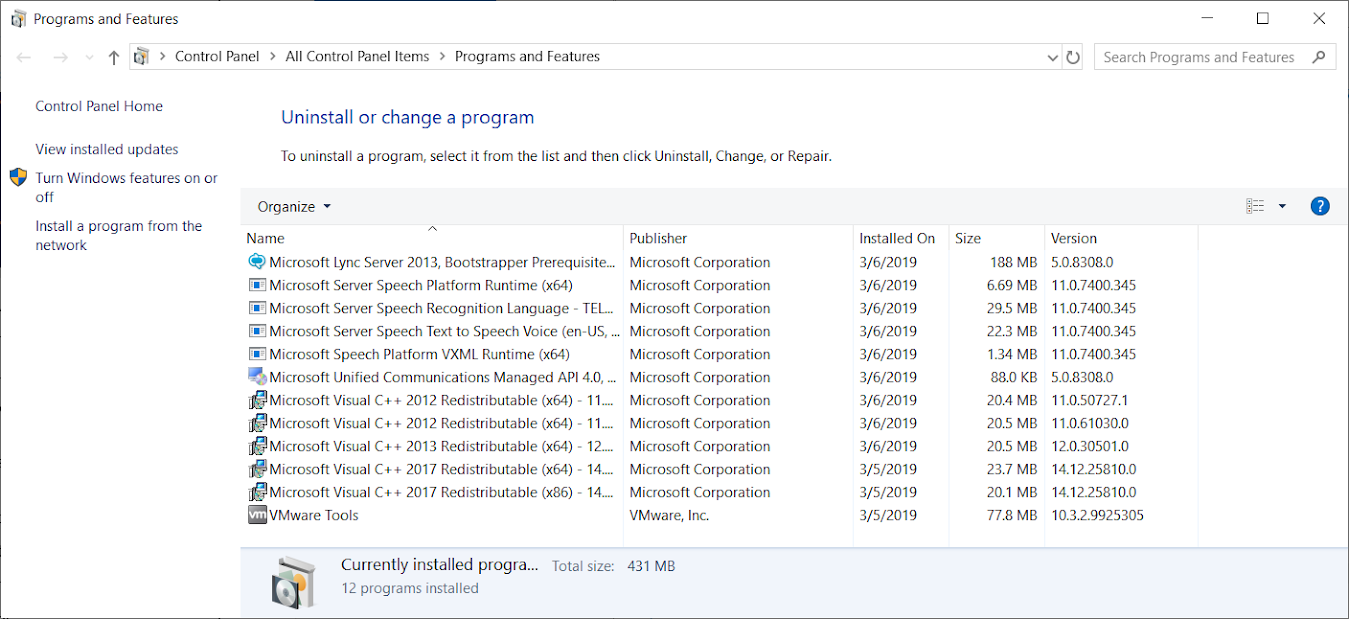Select the Speech Text to Speech Voice icon

[x=257, y=331]
